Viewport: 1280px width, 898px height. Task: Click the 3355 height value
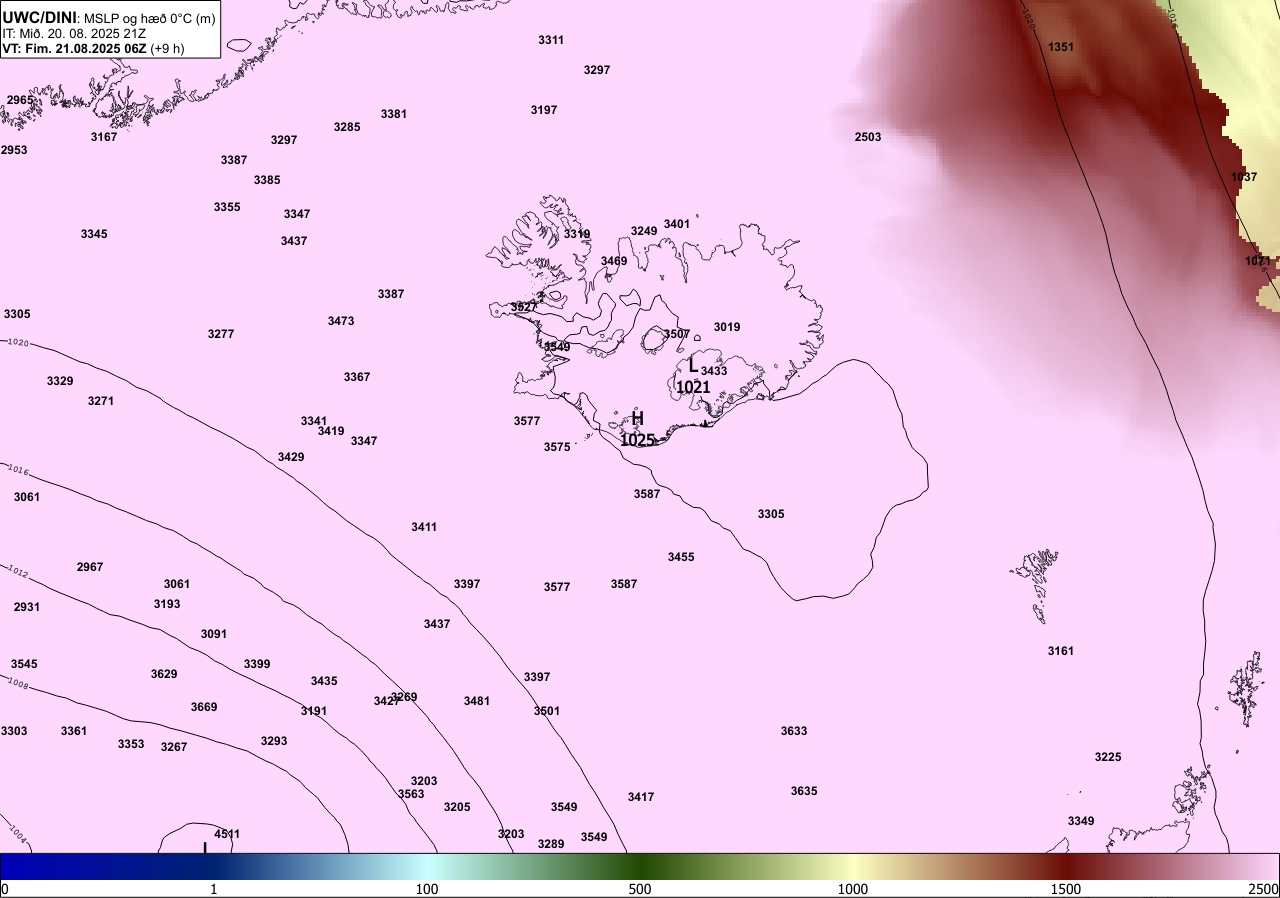(x=227, y=207)
